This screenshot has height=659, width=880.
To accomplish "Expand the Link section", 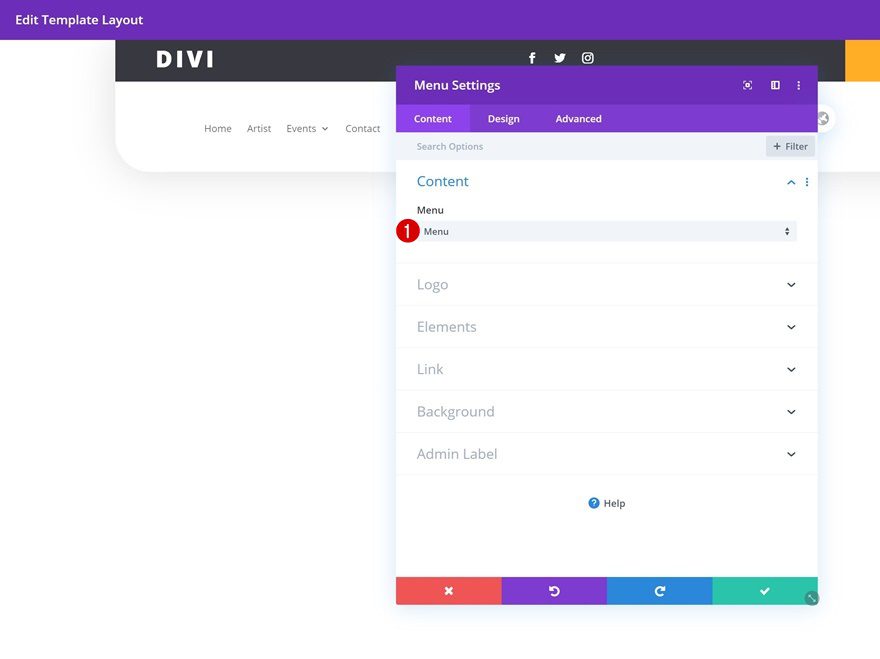I will [x=607, y=369].
